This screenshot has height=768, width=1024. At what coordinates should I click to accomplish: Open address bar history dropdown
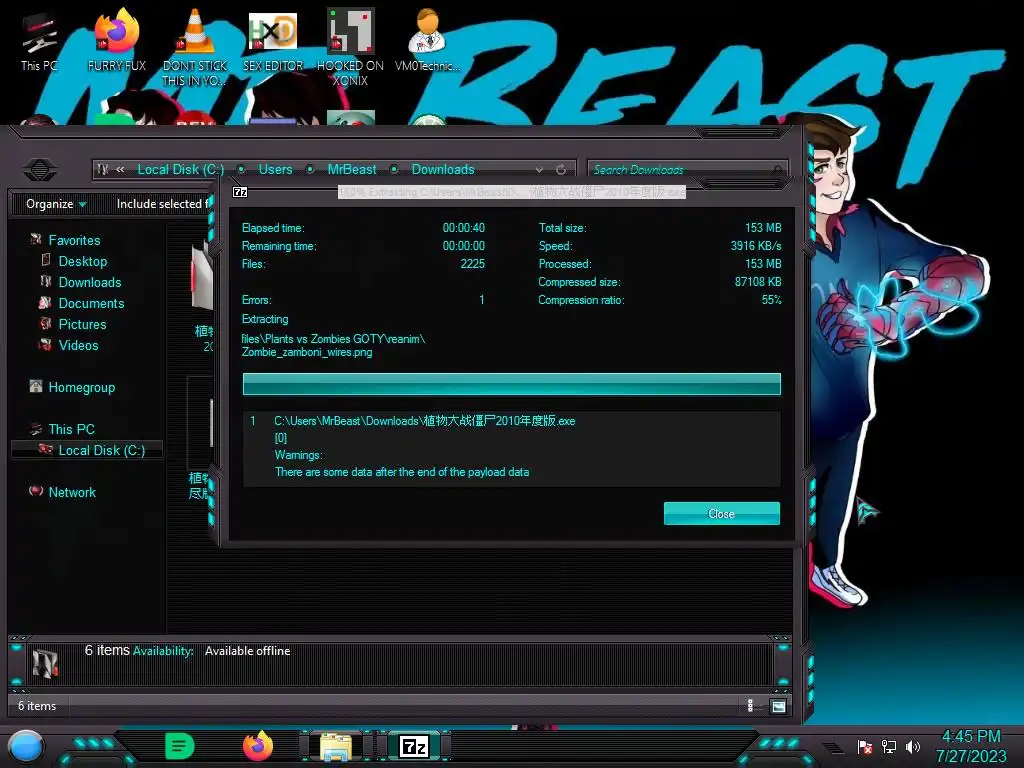[539, 170]
